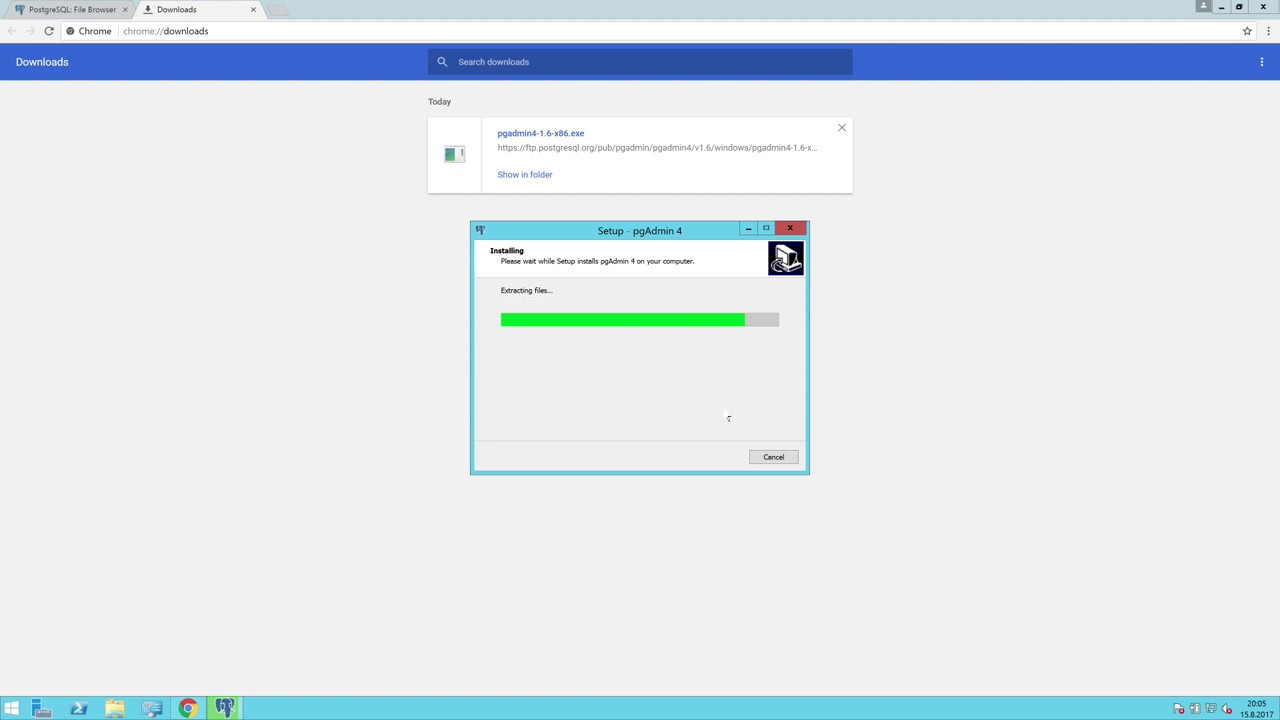1280x720 pixels.
Task: Click the Cancel button in pgAdmin setup
Action: [773, 457]
